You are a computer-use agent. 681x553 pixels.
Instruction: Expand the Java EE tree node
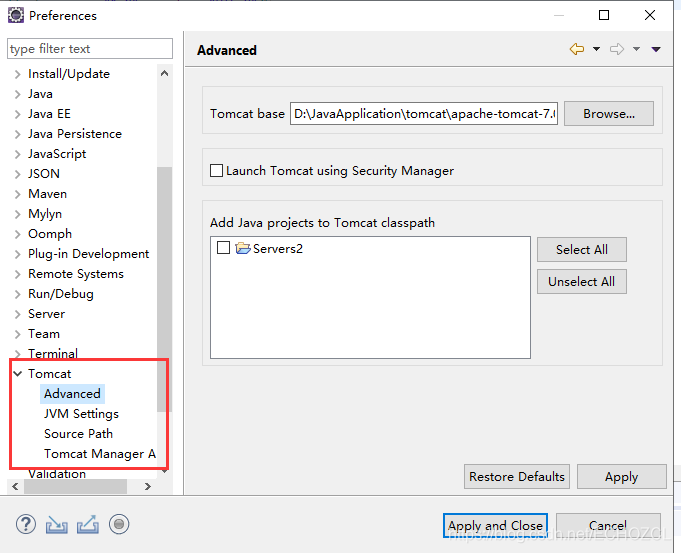[17, 114]
